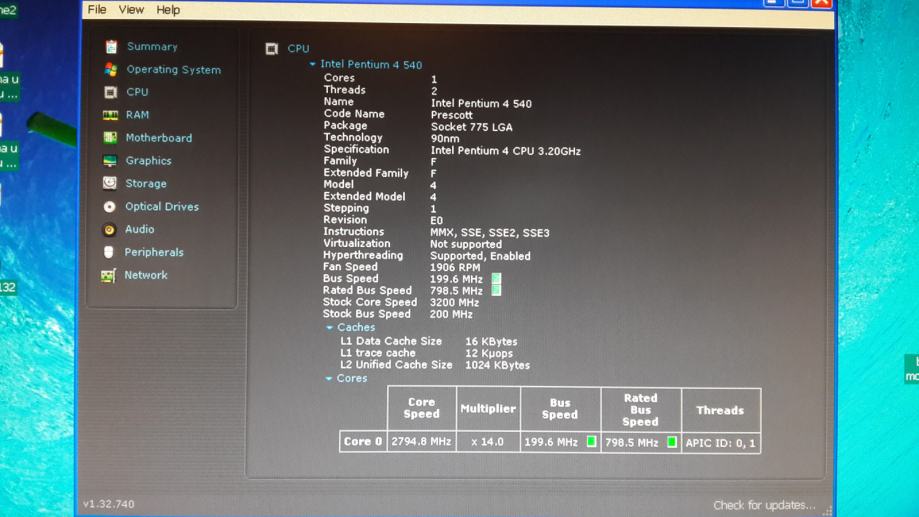Image resolution: width=919 pixels, height=517 pixels.
Task: Click the Threads column header
Action: pyautogui.click(x=720, y=410)
